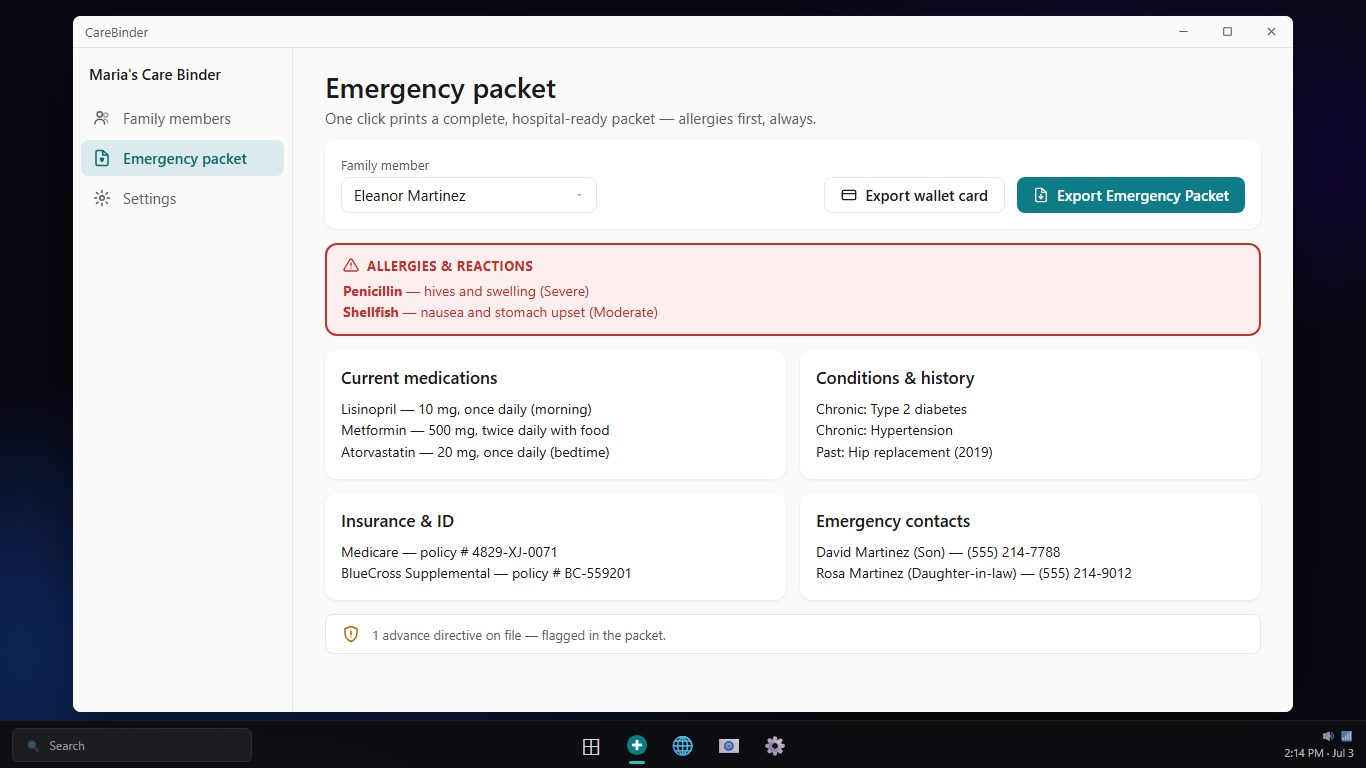
Task: Click the CareBinder plus icon in taskbar
Action: coord(637,745)
